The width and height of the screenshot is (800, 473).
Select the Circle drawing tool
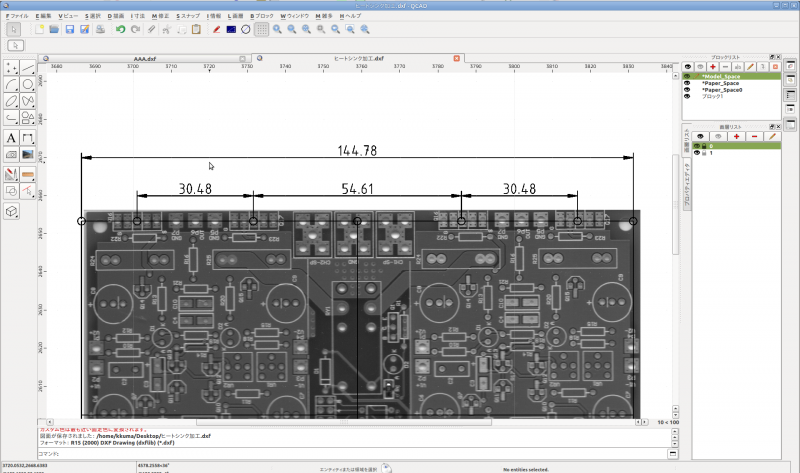click(x=29, y=85)
